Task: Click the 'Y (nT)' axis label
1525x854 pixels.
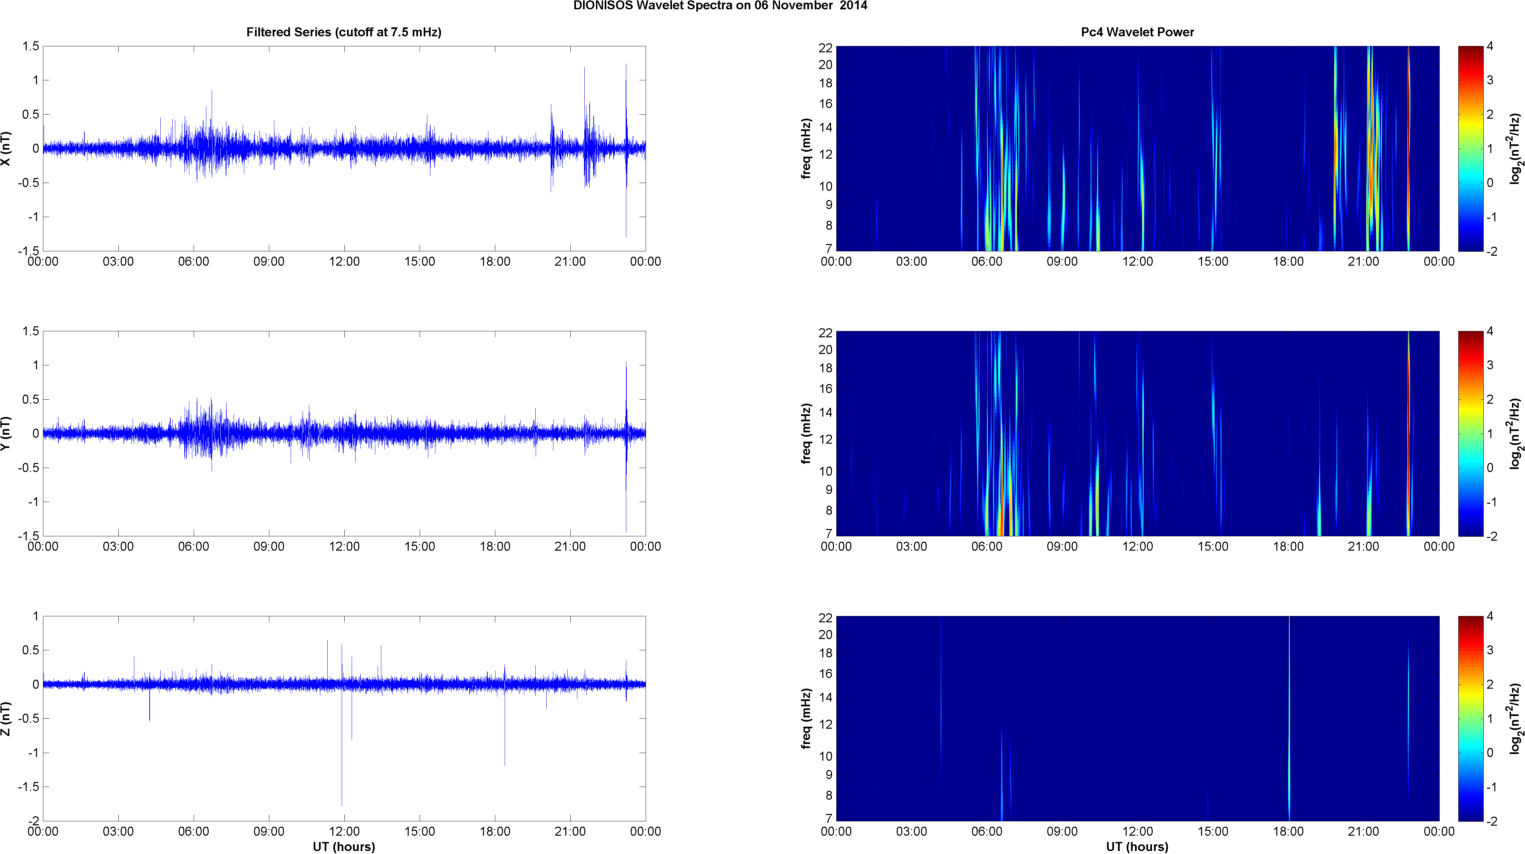Action: click(6, 433)
